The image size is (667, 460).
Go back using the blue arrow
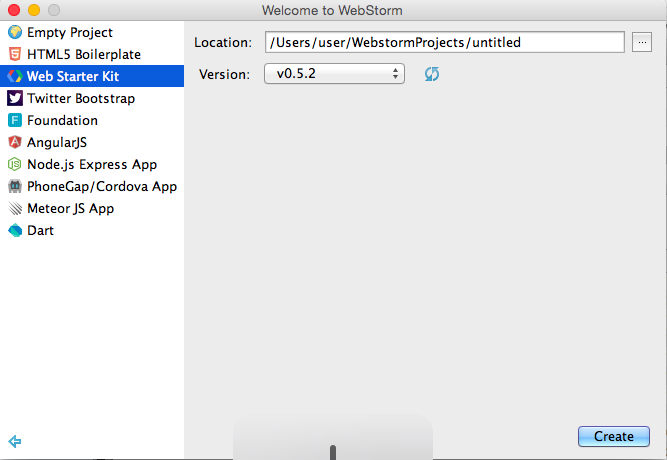click(15, 441)
